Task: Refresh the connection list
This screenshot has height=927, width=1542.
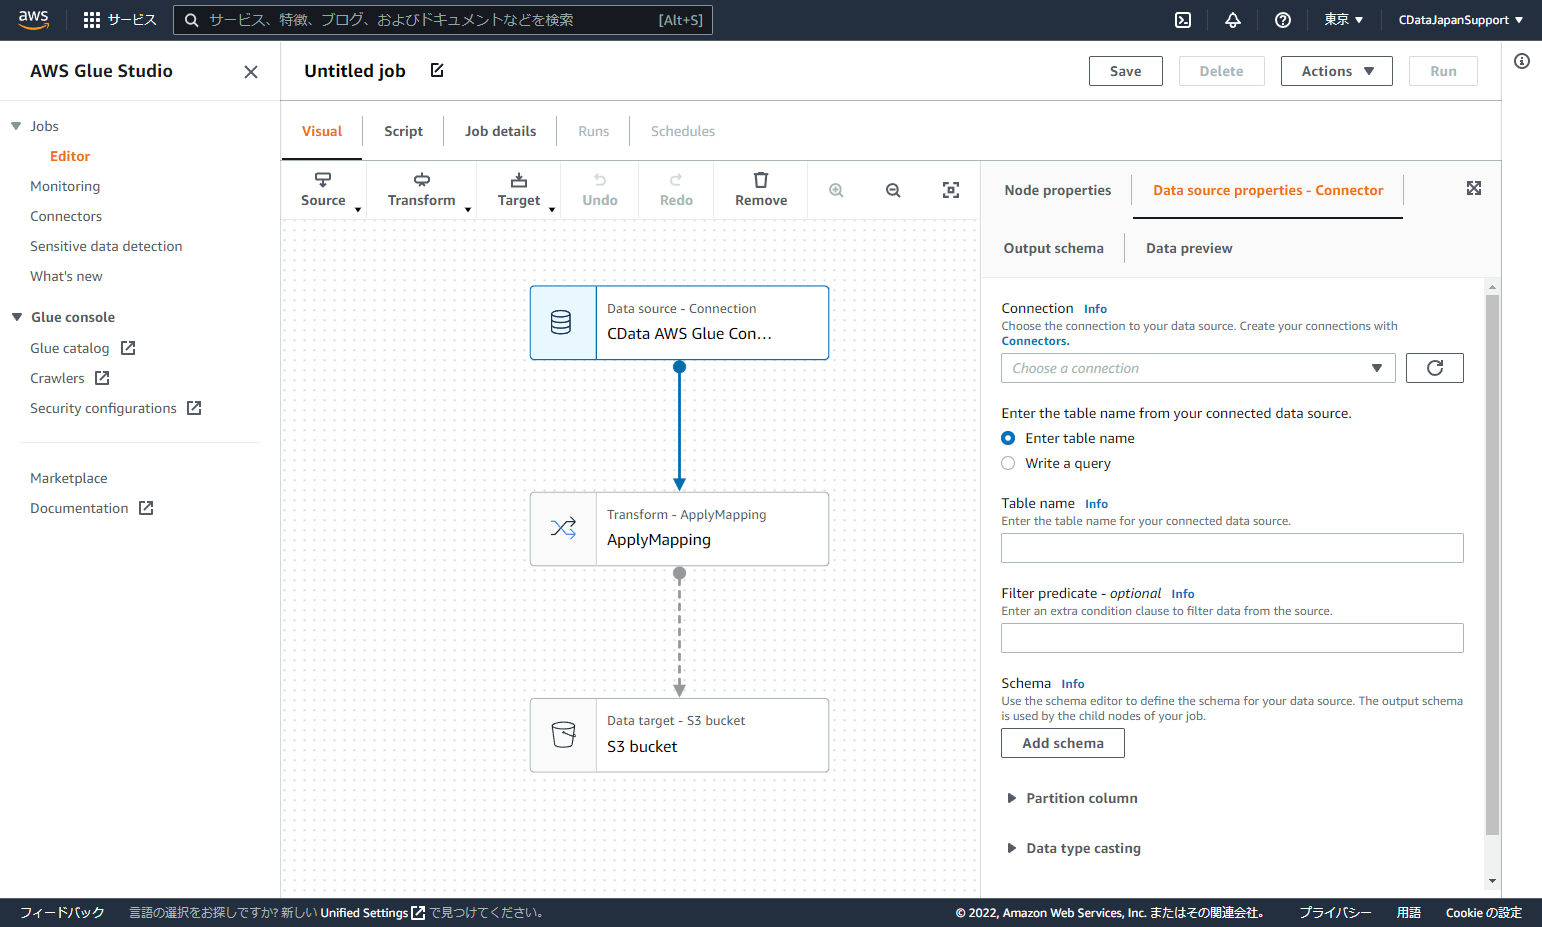Action: [1434, 367]
